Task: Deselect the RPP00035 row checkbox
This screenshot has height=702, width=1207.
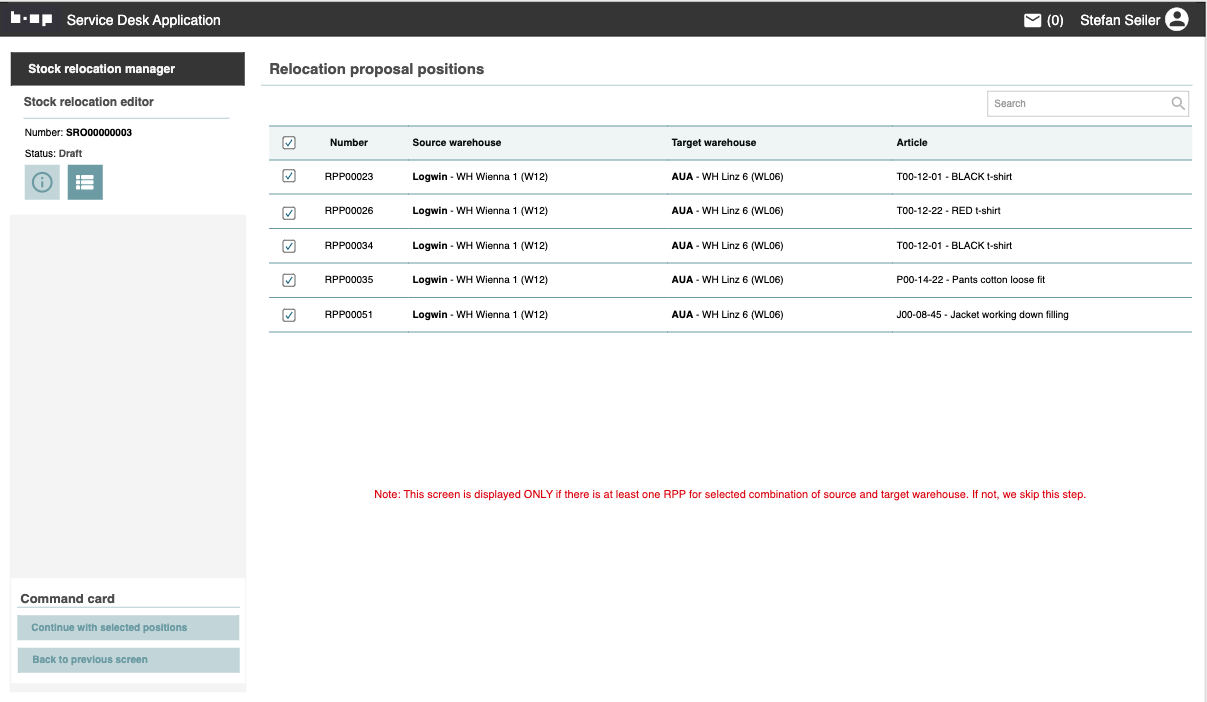Action: 289,280
